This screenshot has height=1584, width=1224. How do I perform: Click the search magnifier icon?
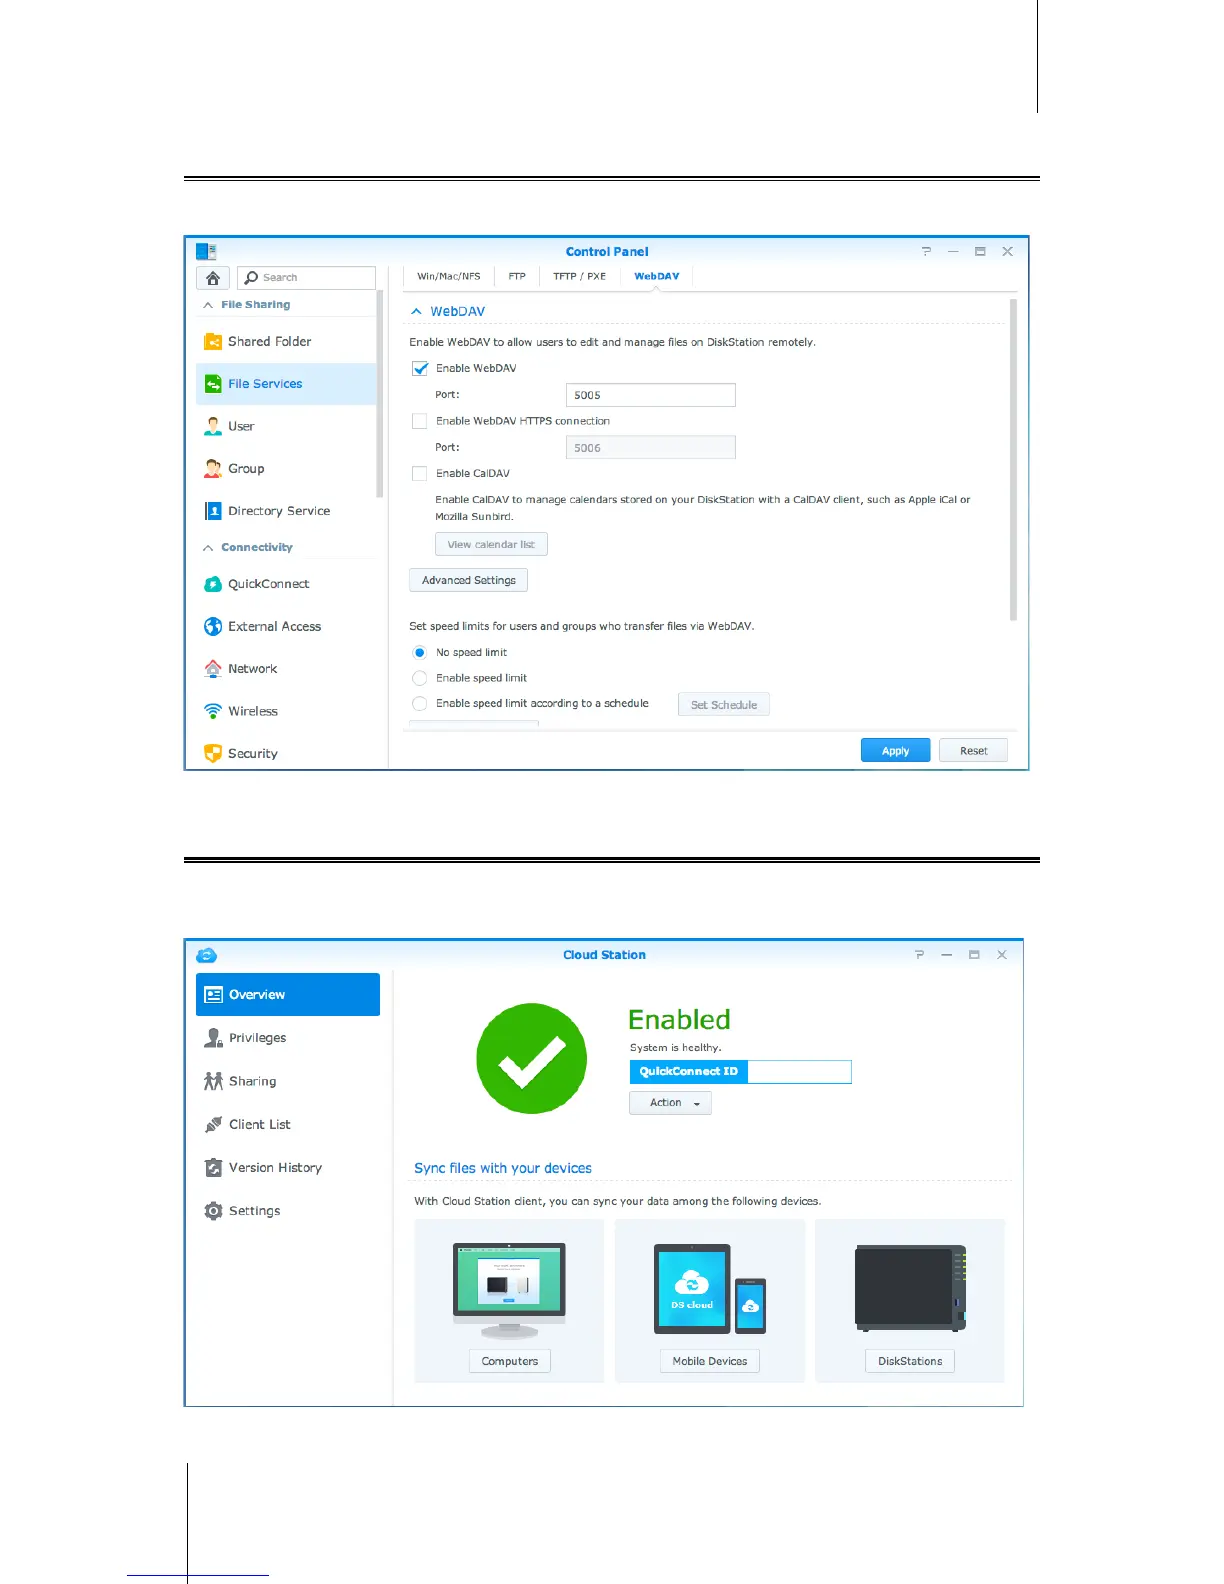point(252,278)
